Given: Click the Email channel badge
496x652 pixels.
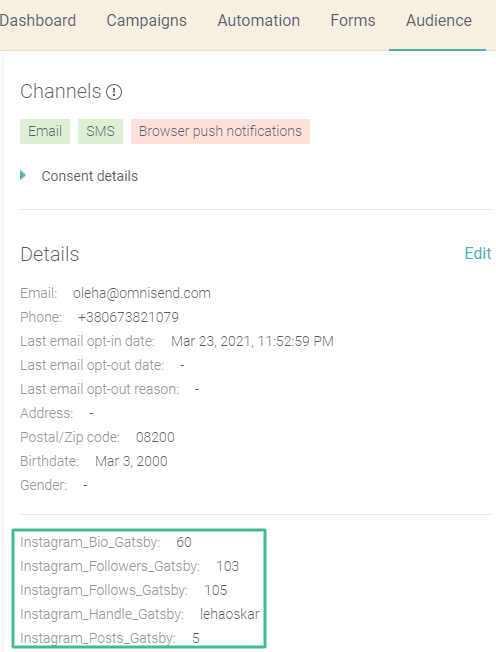Looking at the screenshot, I should 45,131.
